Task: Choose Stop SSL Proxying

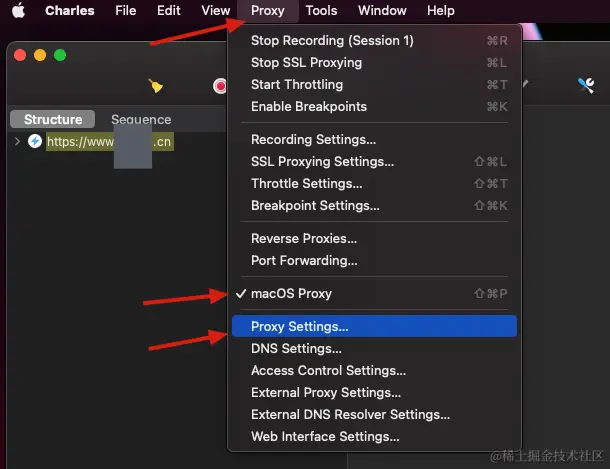Action: point(374,63)
